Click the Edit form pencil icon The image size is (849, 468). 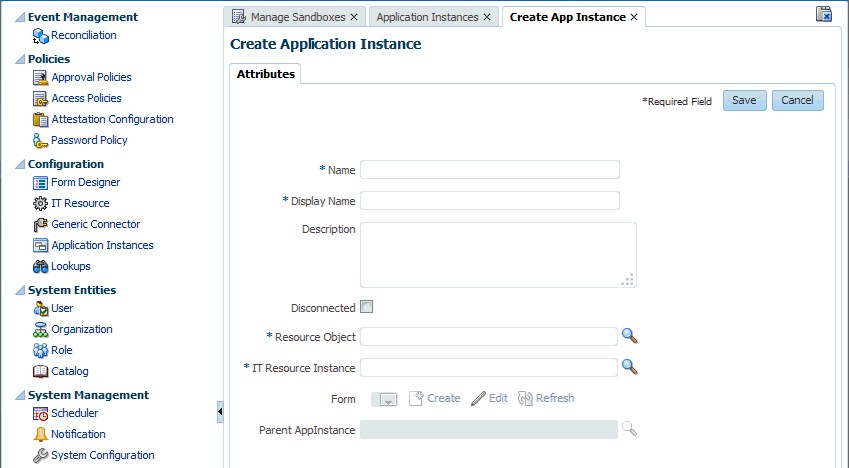(x=478, y=399)
